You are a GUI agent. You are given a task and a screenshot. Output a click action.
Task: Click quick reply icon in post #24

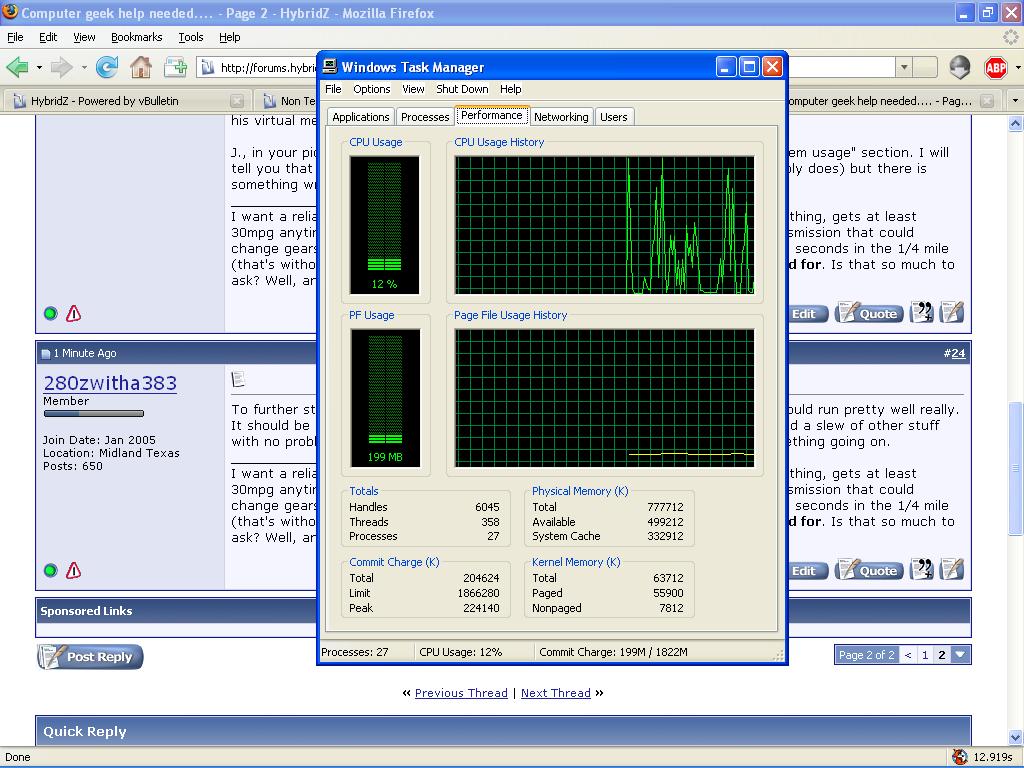click(x=952, y=570)
